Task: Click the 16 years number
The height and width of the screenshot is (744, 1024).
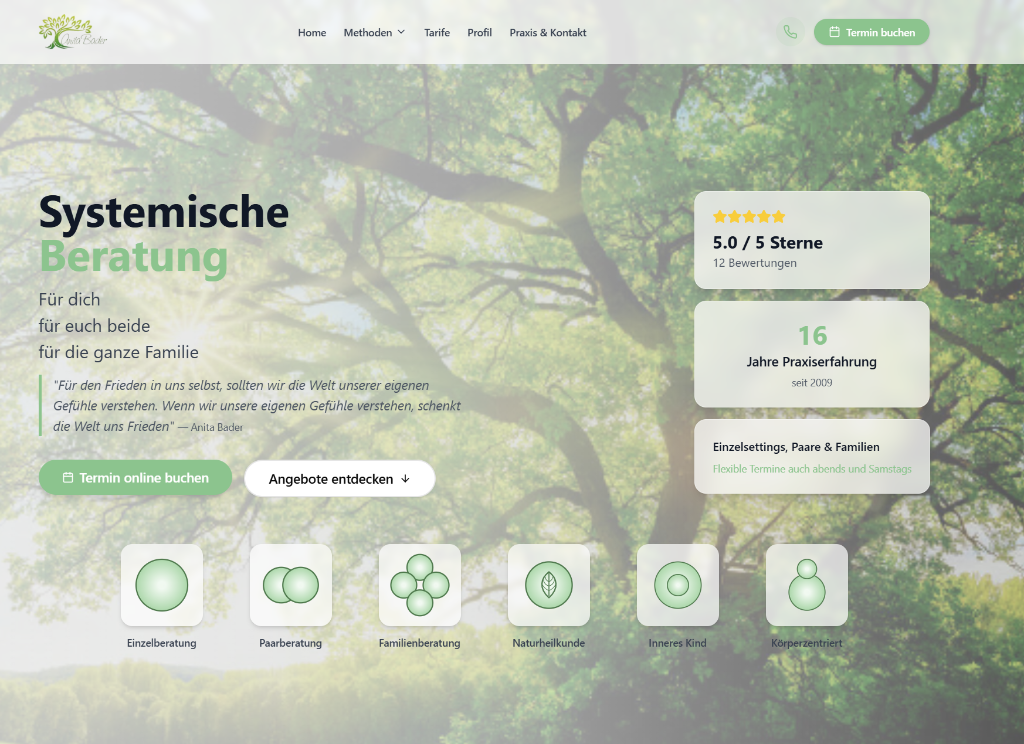Action: coord(812,336)
